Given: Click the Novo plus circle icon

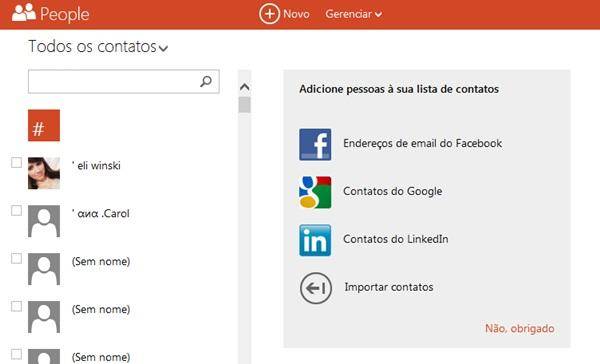Looking at the screenshot, I should tap(269, 14).
